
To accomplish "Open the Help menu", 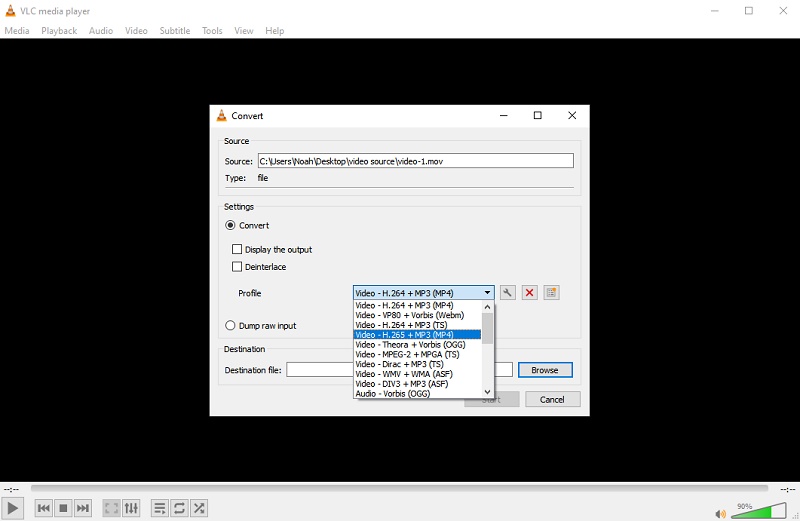I will (x=274, y=31).
